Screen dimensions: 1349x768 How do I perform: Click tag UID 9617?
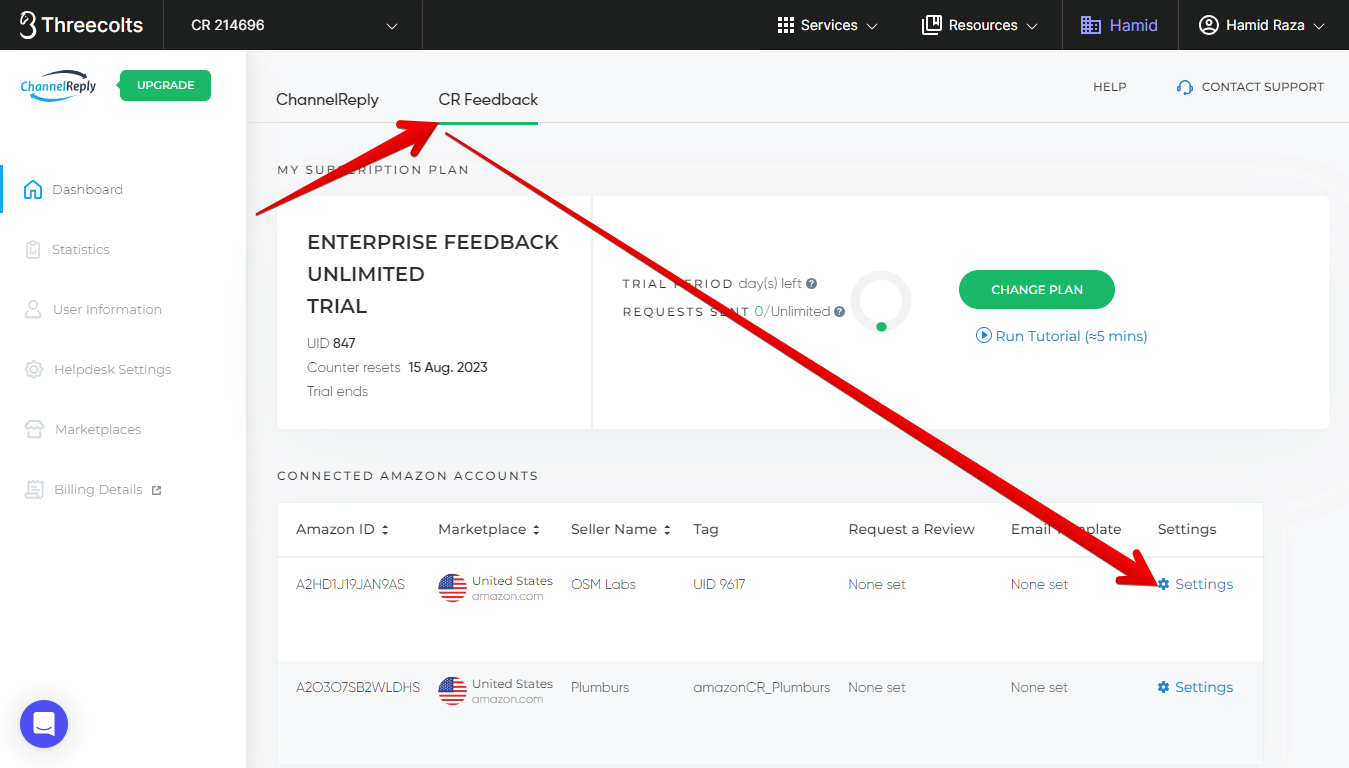(x=719, y=584)
